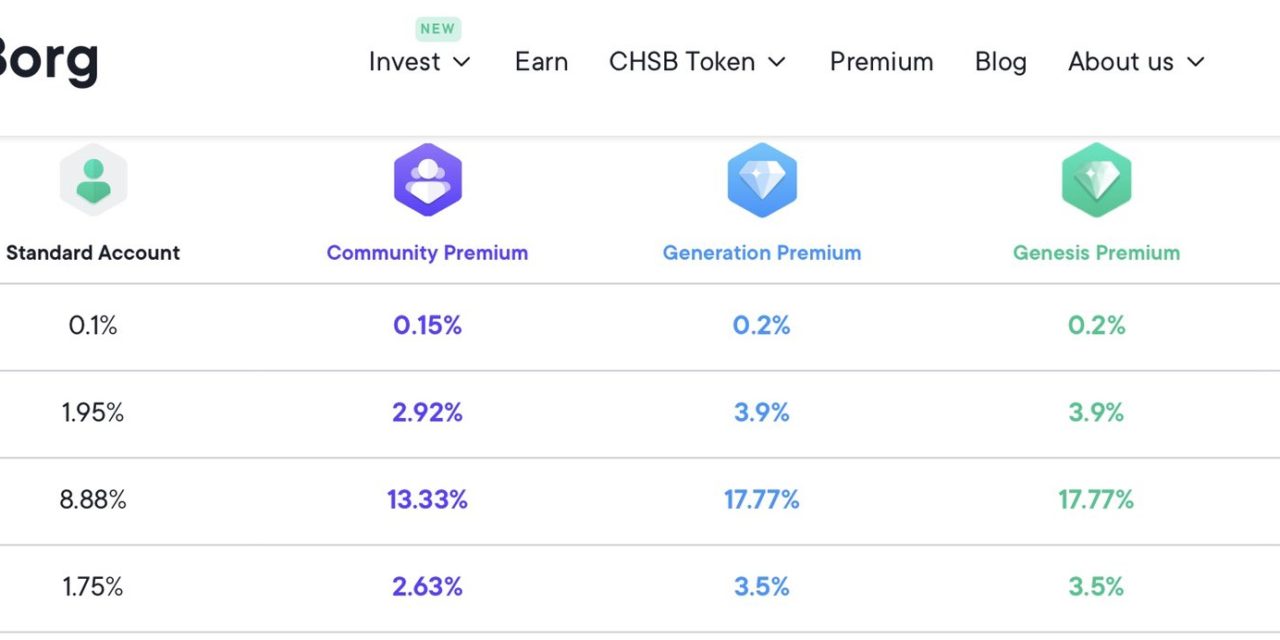Click the Standard Account 8.88% value
The height and width of the screenshot is (640, 1280).
click(93, 500)
